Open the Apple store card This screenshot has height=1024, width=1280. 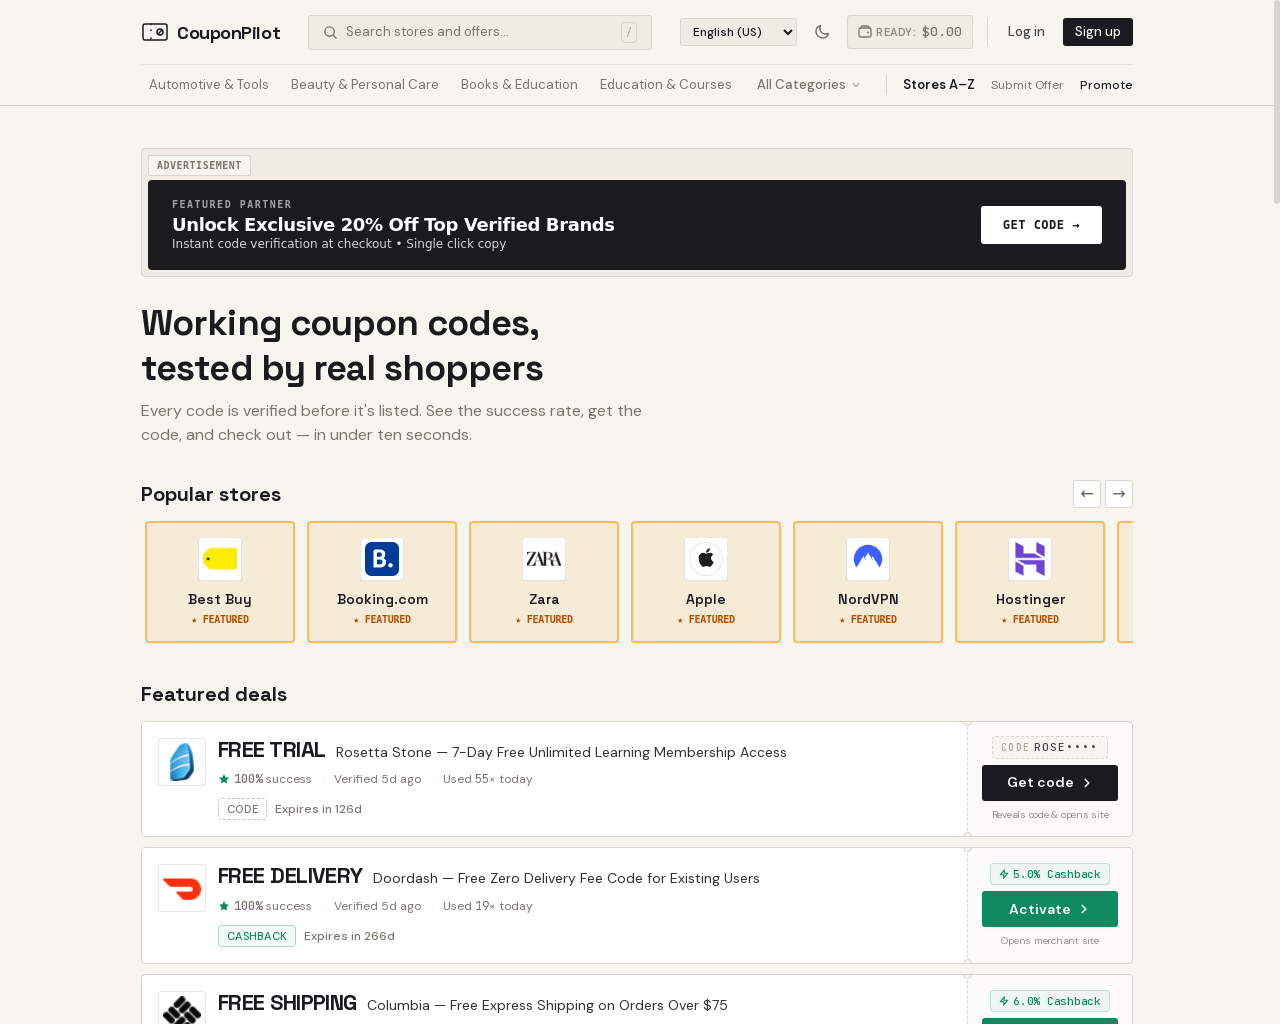click(706, 582)
